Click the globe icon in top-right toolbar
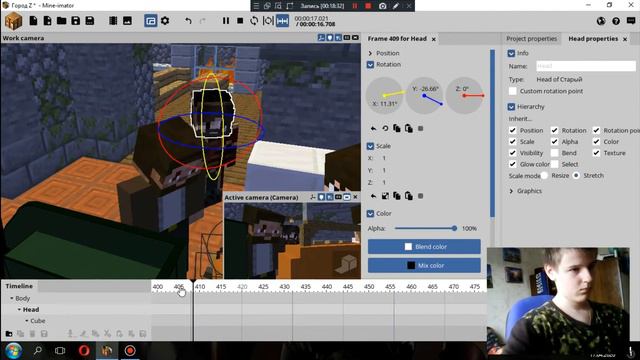The image size is (640, 360). coord(601,21)
